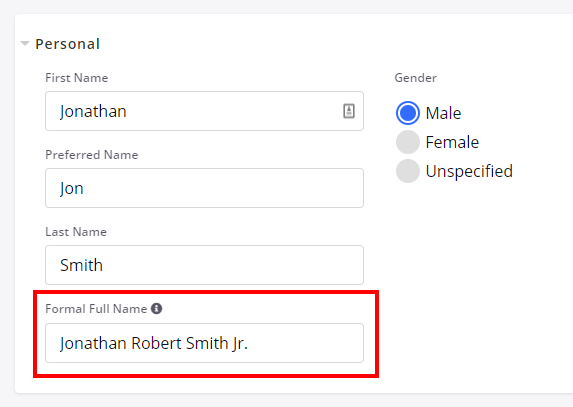Select the Male radio button

click(x=407, y=113)
